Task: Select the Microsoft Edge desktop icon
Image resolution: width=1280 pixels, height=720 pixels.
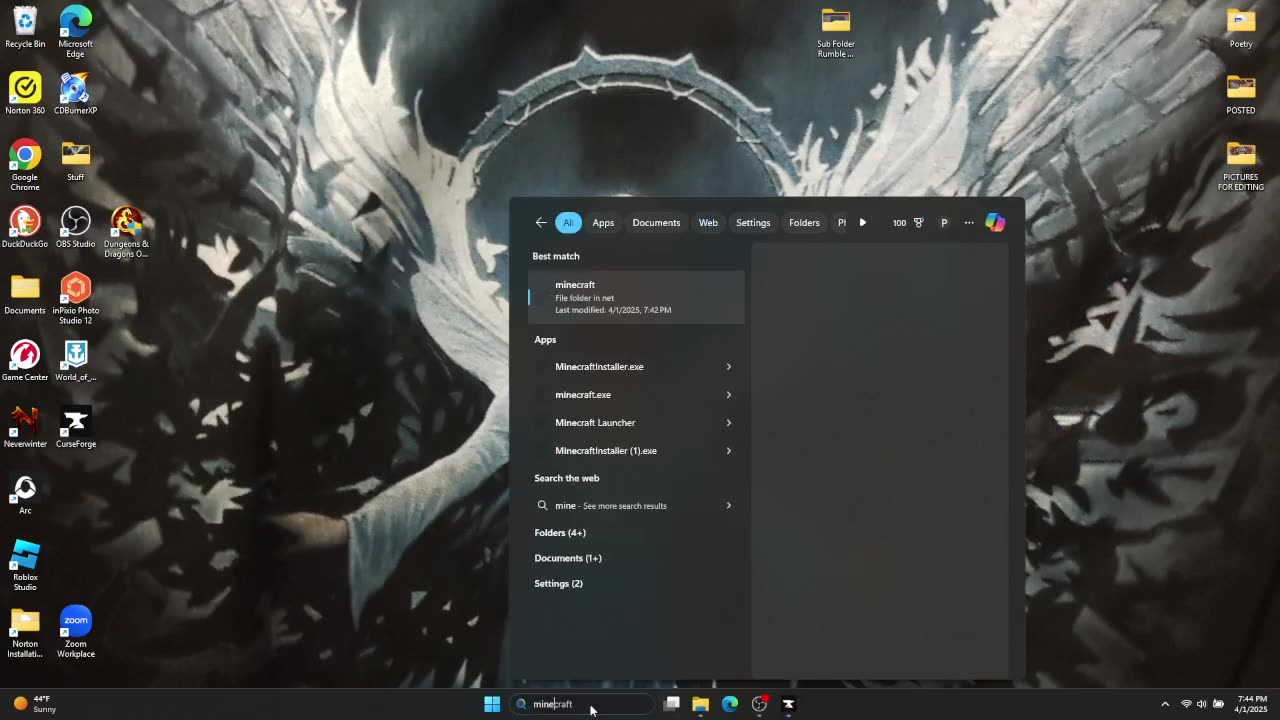Action: (x=75, y=32)
